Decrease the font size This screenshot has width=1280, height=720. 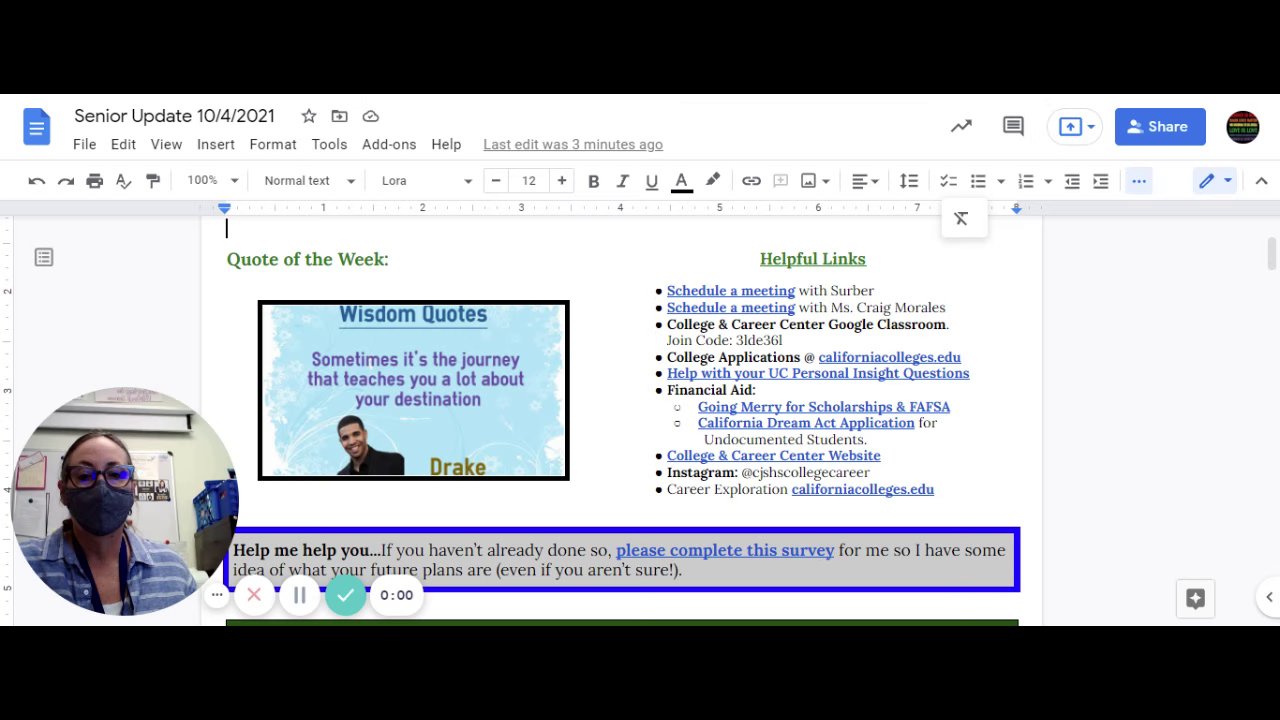tap(496, 181)
